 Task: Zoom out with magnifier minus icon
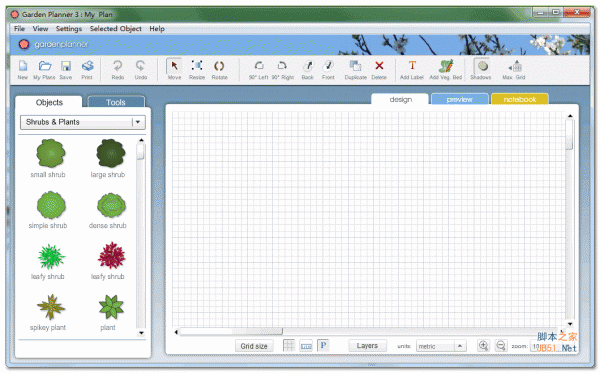click(x=501, y=346)
